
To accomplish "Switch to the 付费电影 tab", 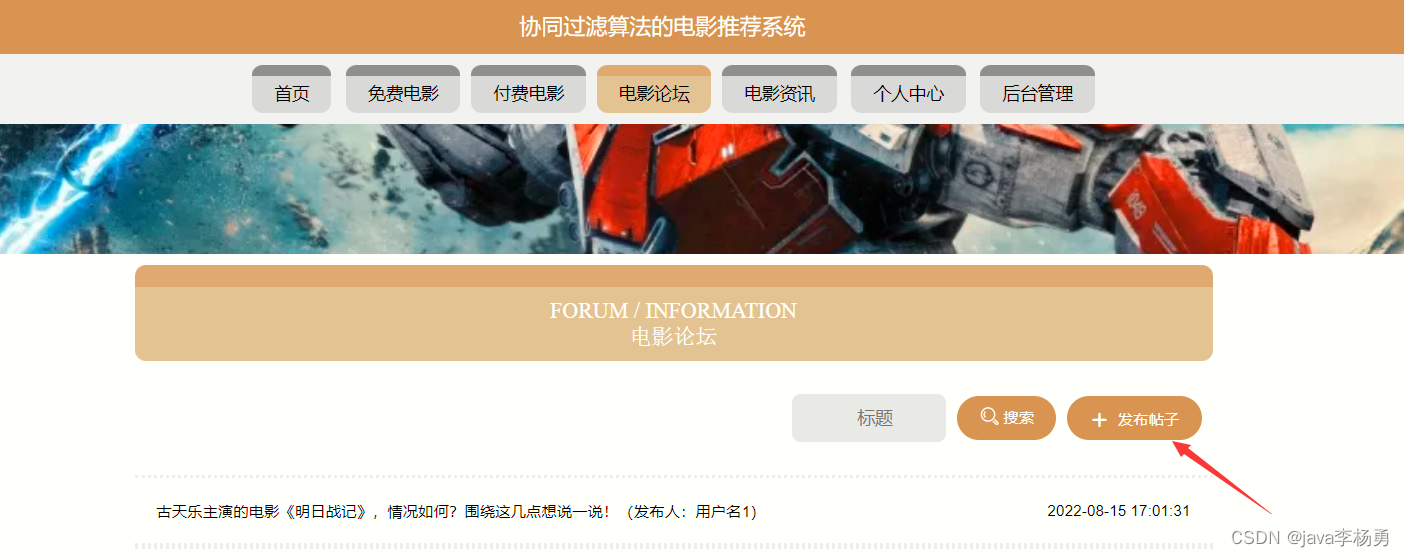I will click(528, 89).
